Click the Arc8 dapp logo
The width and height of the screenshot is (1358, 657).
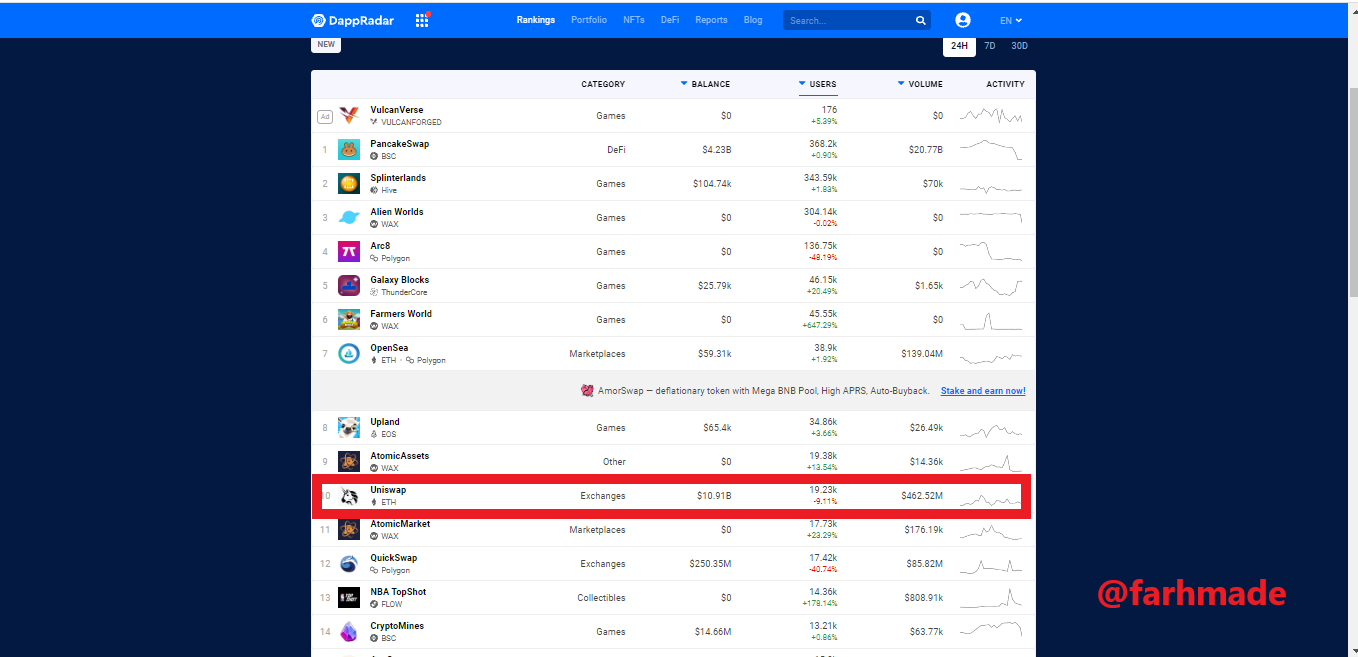(x=349, y=252)
